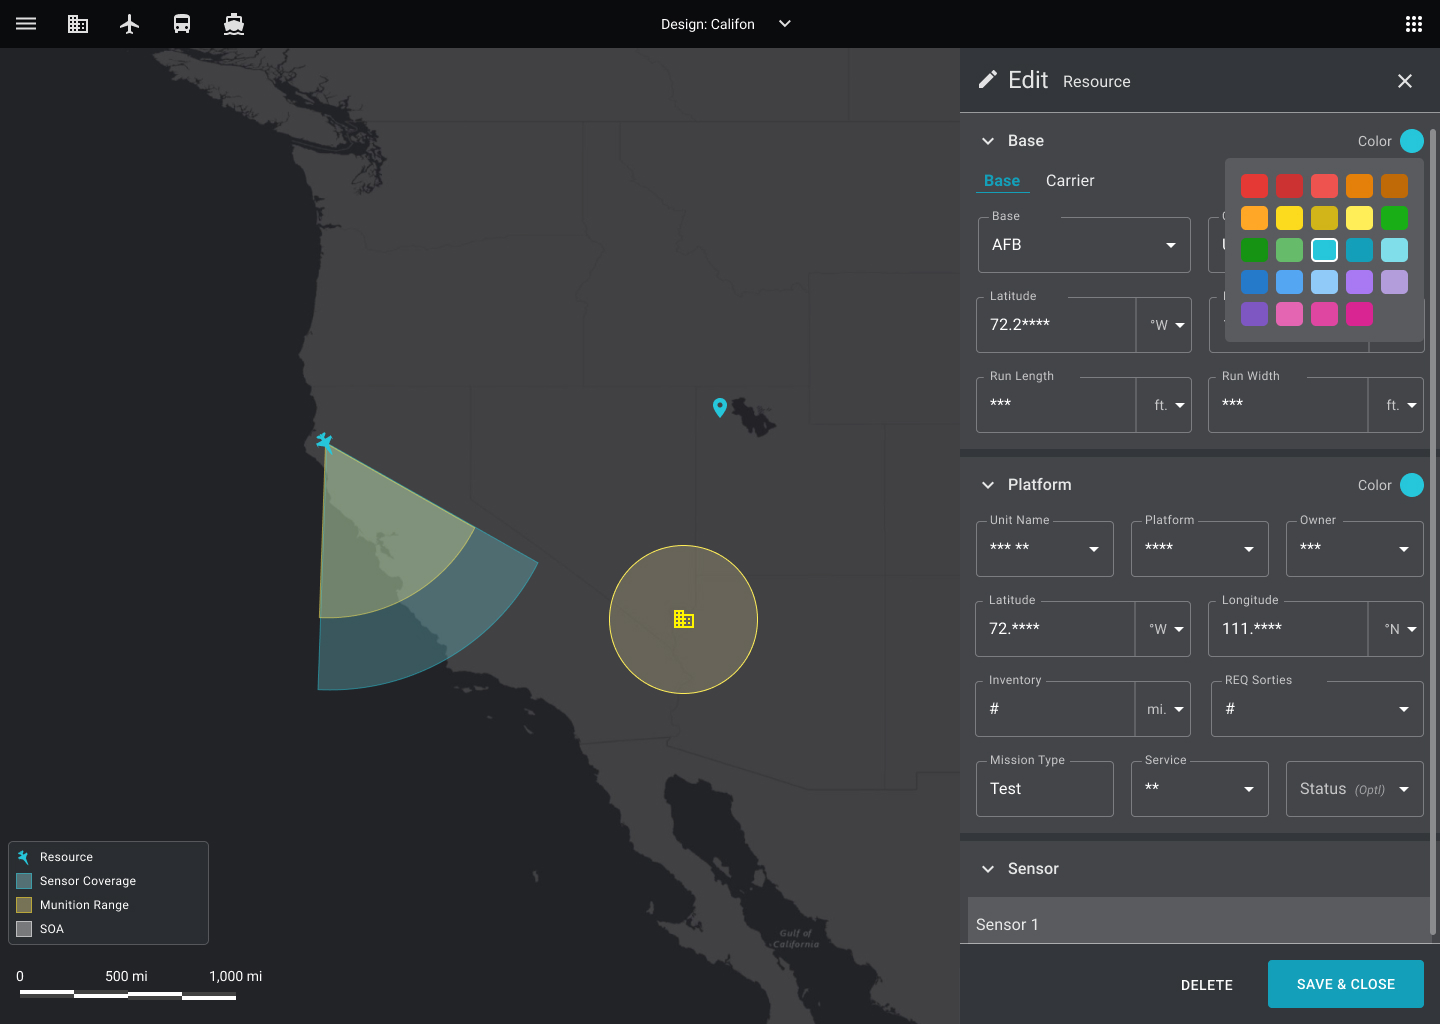The image size is (1440, 1024).
Task: Open the apps grid menu
Action: [1414, 24]
